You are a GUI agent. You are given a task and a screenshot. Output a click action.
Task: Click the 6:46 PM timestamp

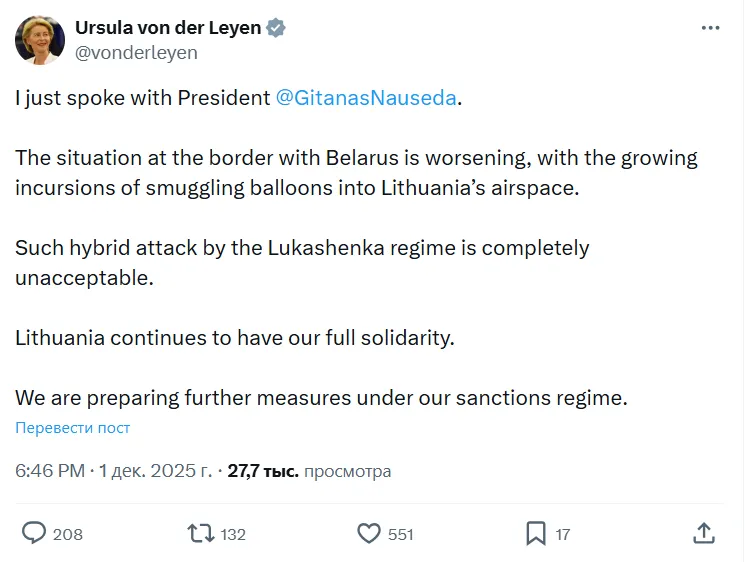(x=50, y=471)
